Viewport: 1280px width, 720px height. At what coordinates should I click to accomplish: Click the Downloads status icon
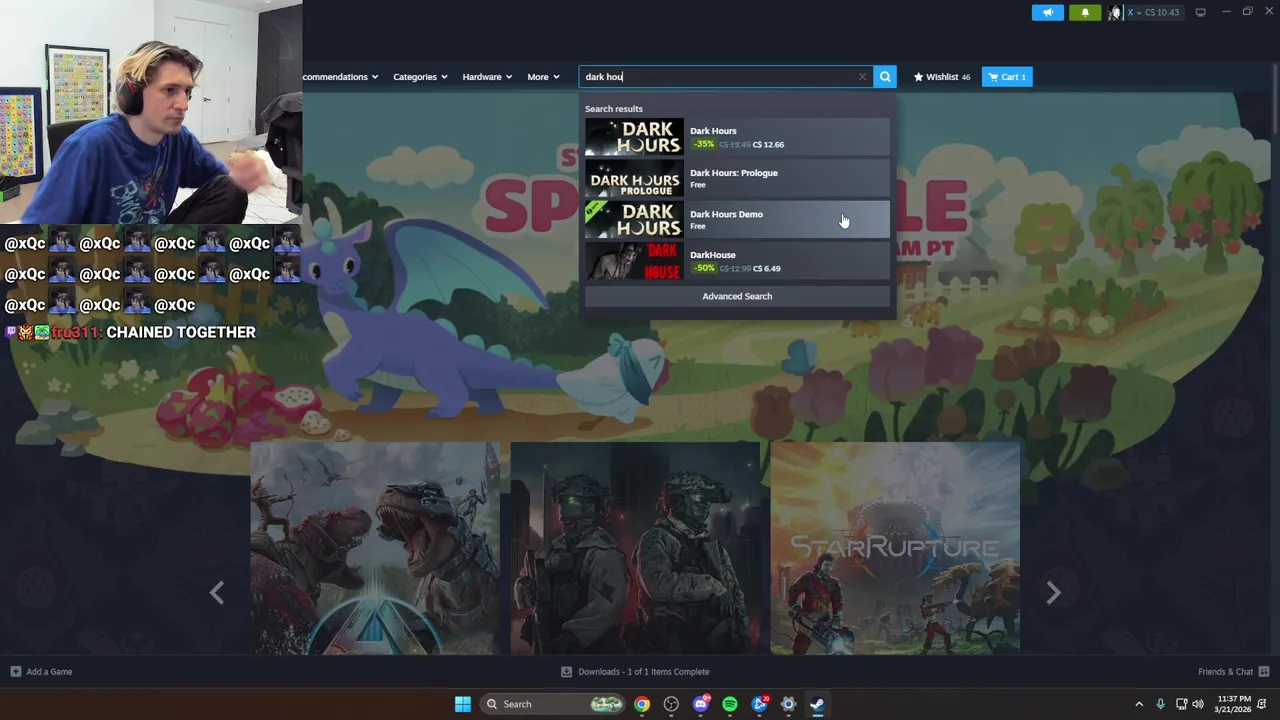click(x=566, y=672)
